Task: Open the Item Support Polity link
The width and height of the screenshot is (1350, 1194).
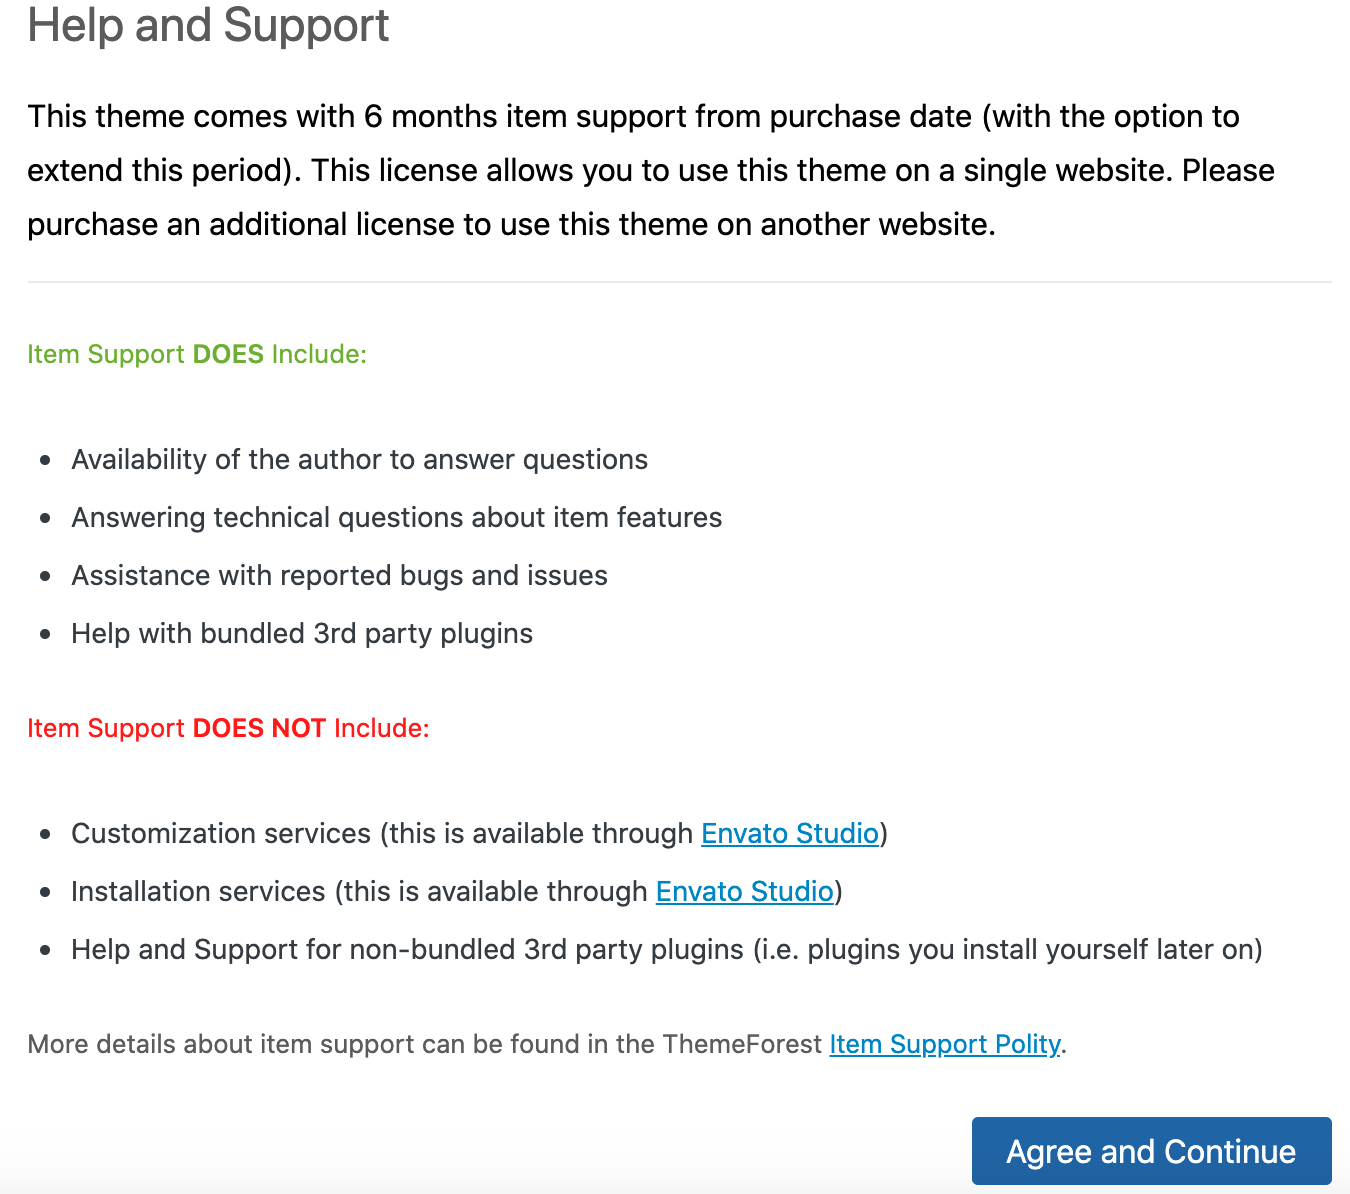Action: click(944, 1044)
